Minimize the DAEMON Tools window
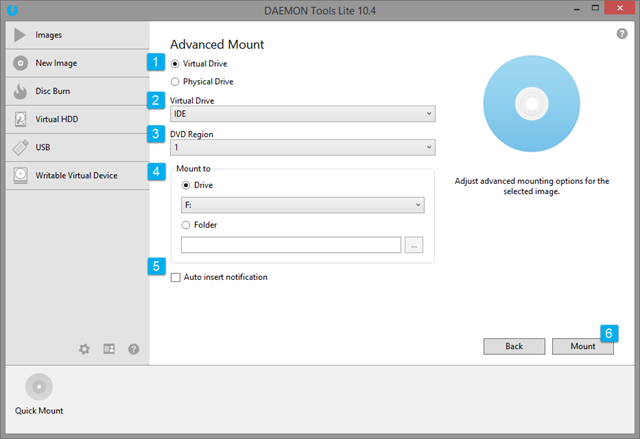This screenshot has width=640, height=439. [x=577, y=9]
